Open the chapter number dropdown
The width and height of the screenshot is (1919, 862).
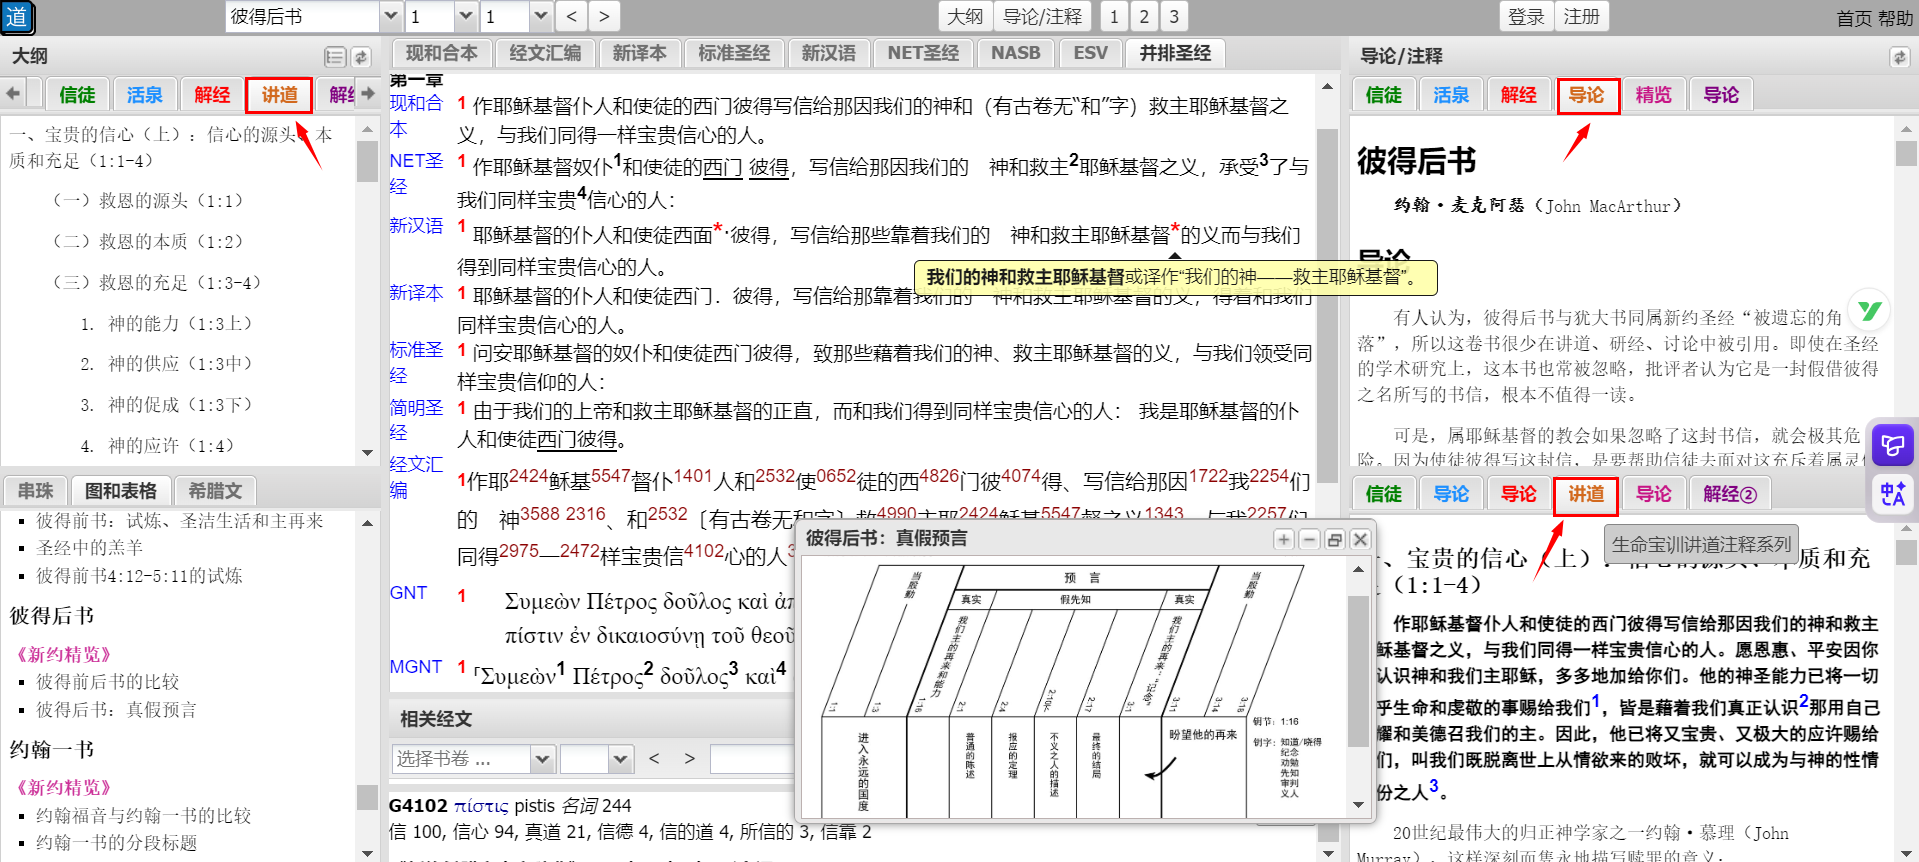(x=466, y=17)
